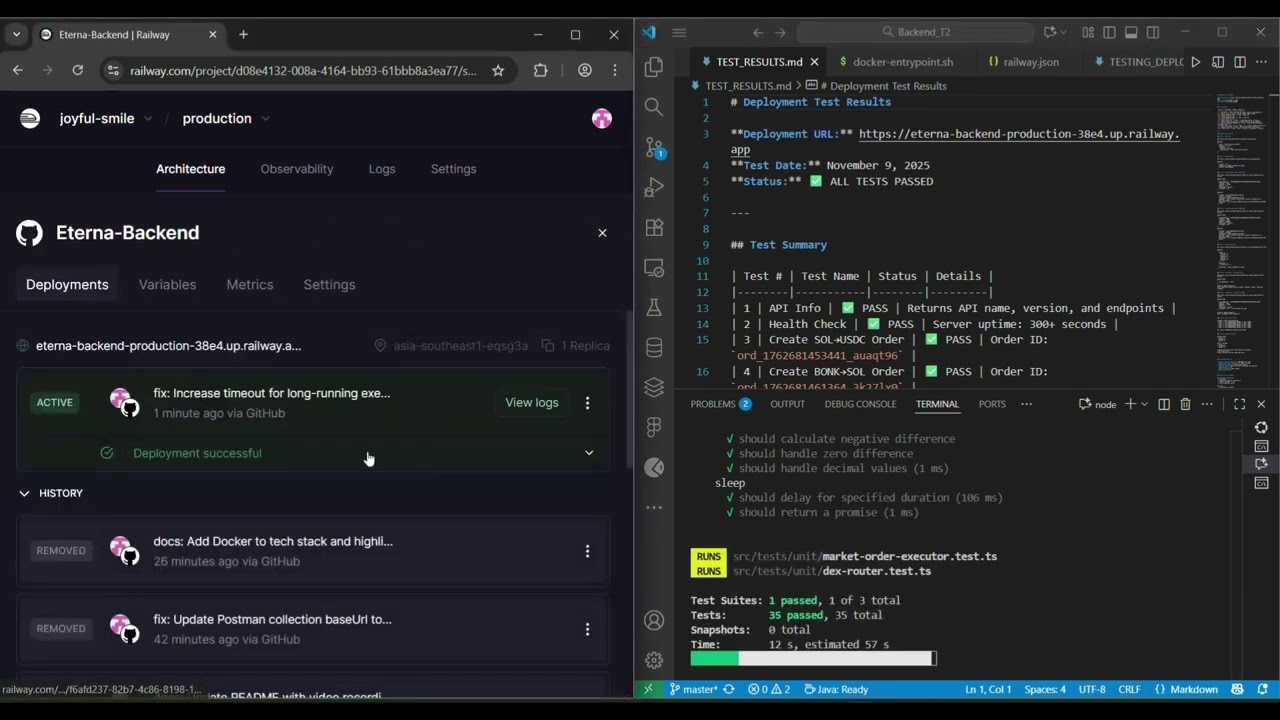Screen dimensions: 1280x720
Task: Open more options for active deployment
Action: pos(587,403)
